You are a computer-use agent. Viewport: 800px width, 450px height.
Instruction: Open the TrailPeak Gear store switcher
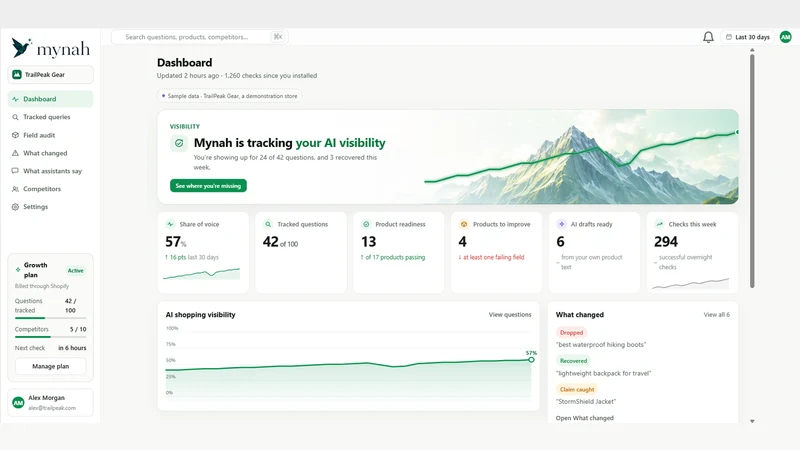(x=51, y=74)
